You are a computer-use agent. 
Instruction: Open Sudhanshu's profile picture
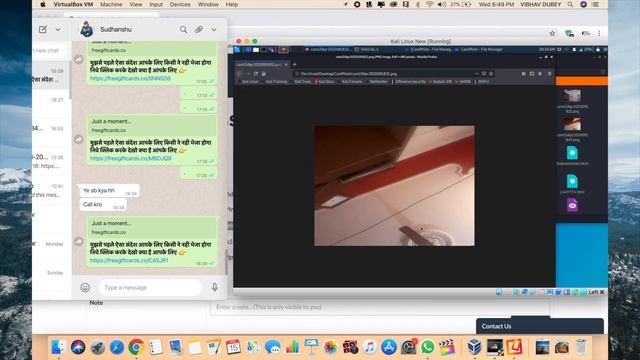(86, 29)
